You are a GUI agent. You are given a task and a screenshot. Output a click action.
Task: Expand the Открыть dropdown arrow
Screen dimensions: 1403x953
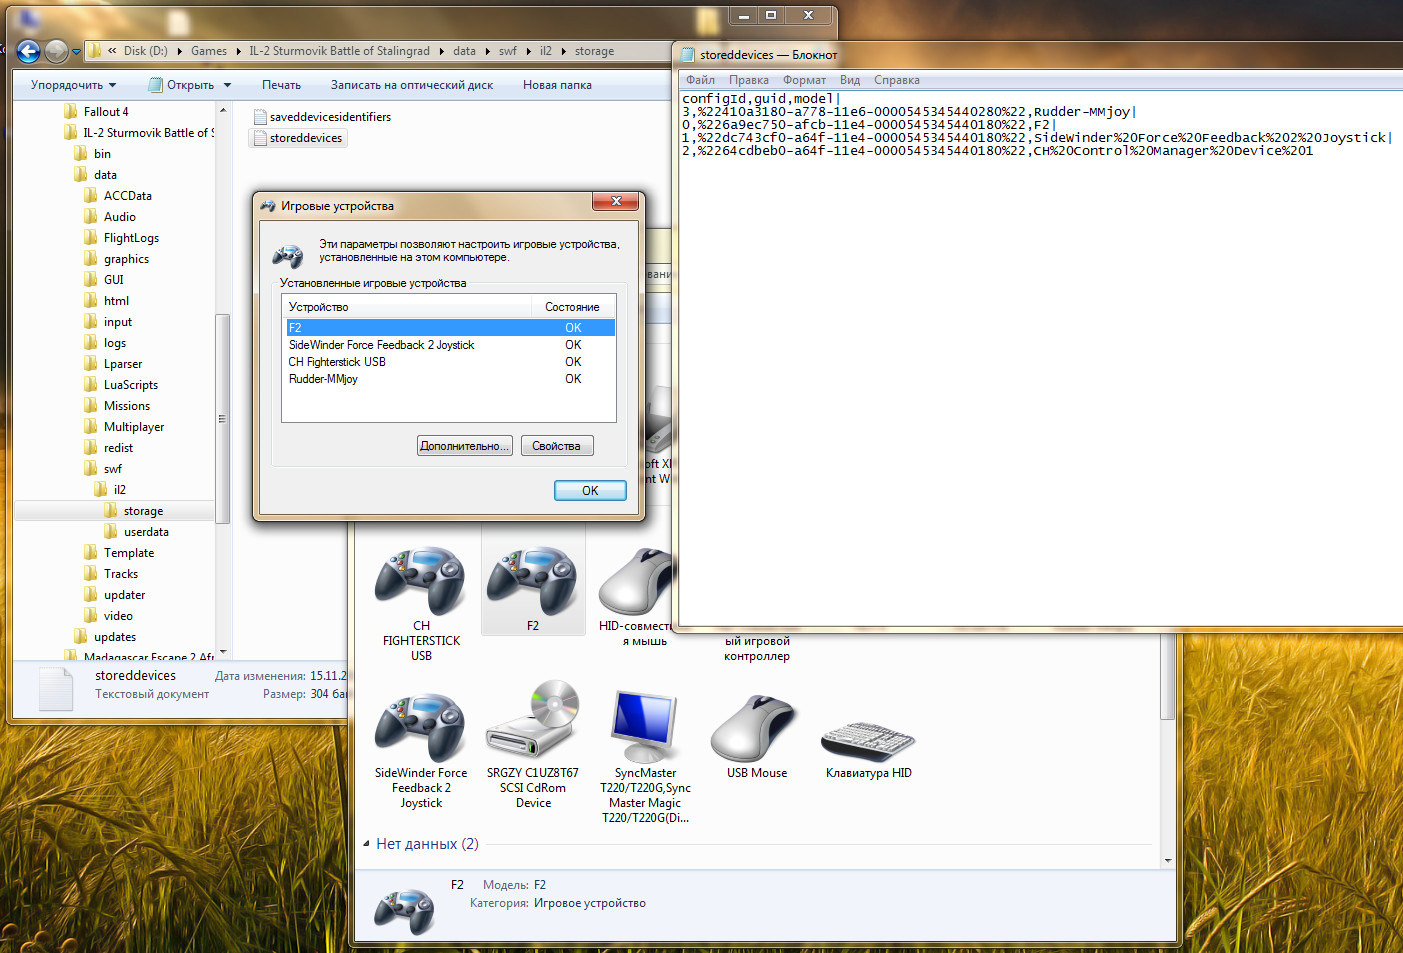point(227,85)
